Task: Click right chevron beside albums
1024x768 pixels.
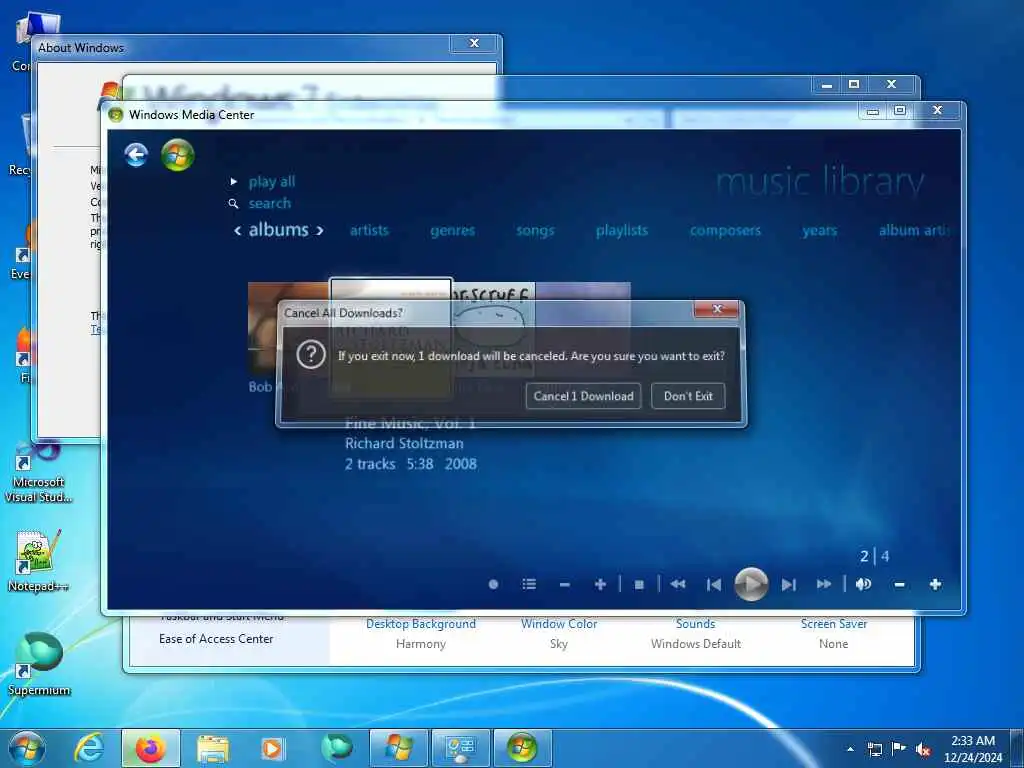Action: pyautogui.click(x=319, y=231)
